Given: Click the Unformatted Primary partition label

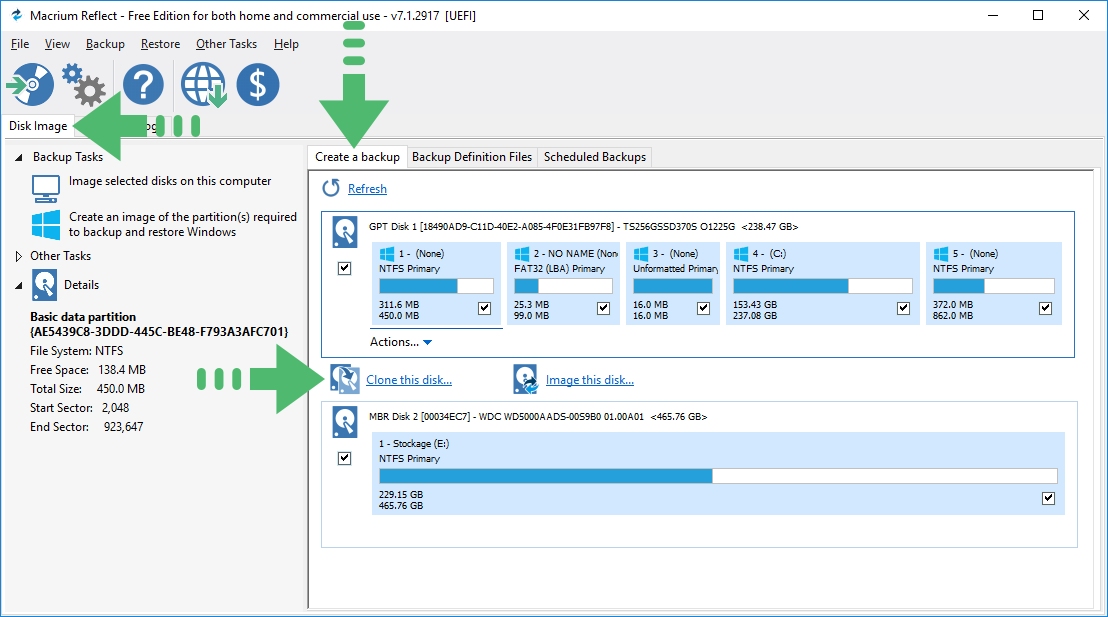Looking at the screenshot, I should (676, 269).
